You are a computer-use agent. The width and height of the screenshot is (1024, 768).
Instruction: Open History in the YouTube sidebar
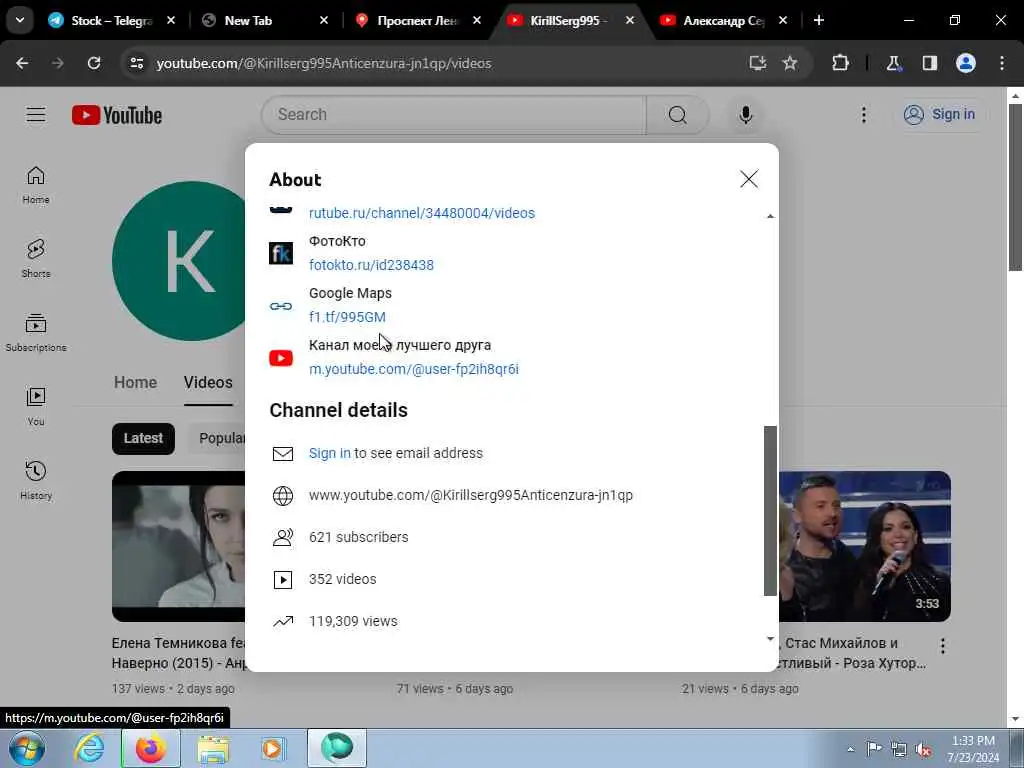pos(36,480)
